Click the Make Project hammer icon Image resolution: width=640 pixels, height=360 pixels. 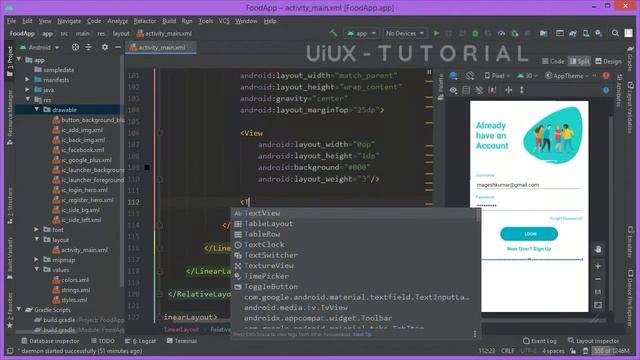(333, 33)
